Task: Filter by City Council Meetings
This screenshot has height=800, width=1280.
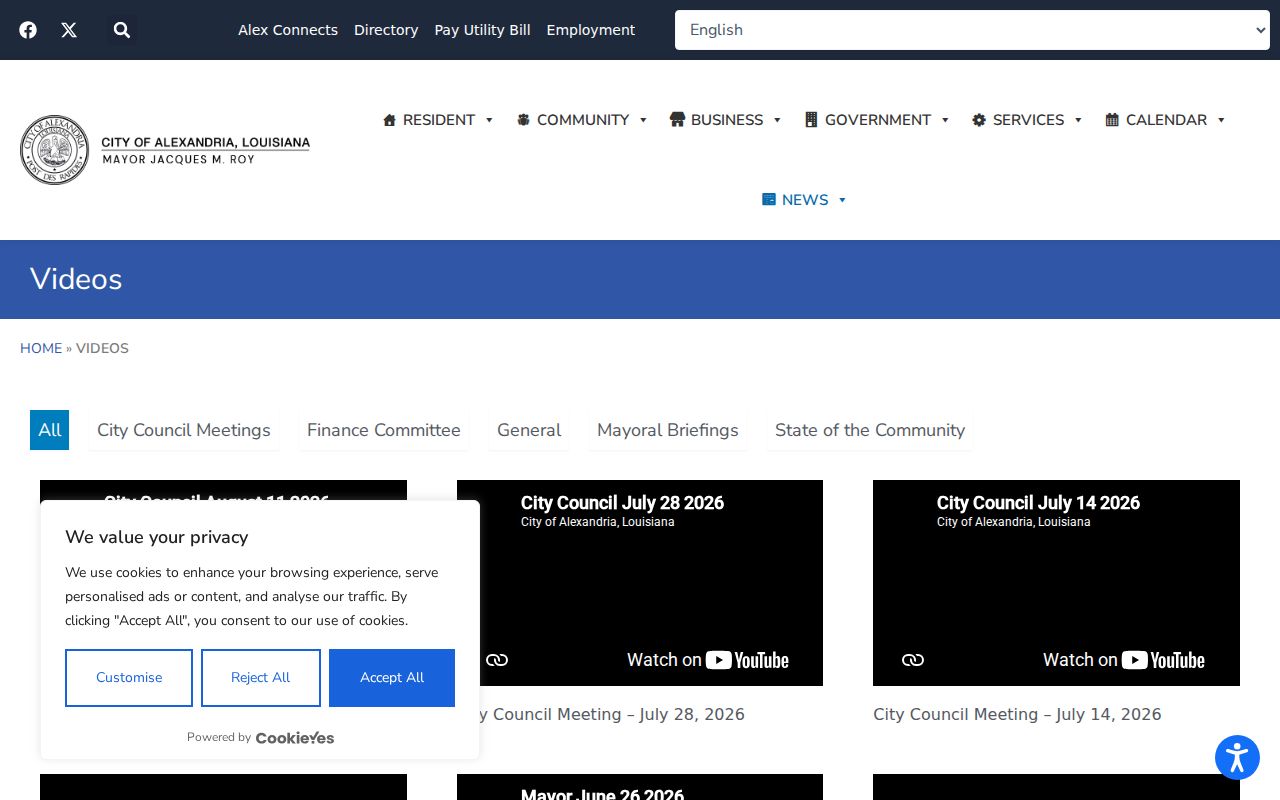Action: pyautogui.click(x=184, y=430)
